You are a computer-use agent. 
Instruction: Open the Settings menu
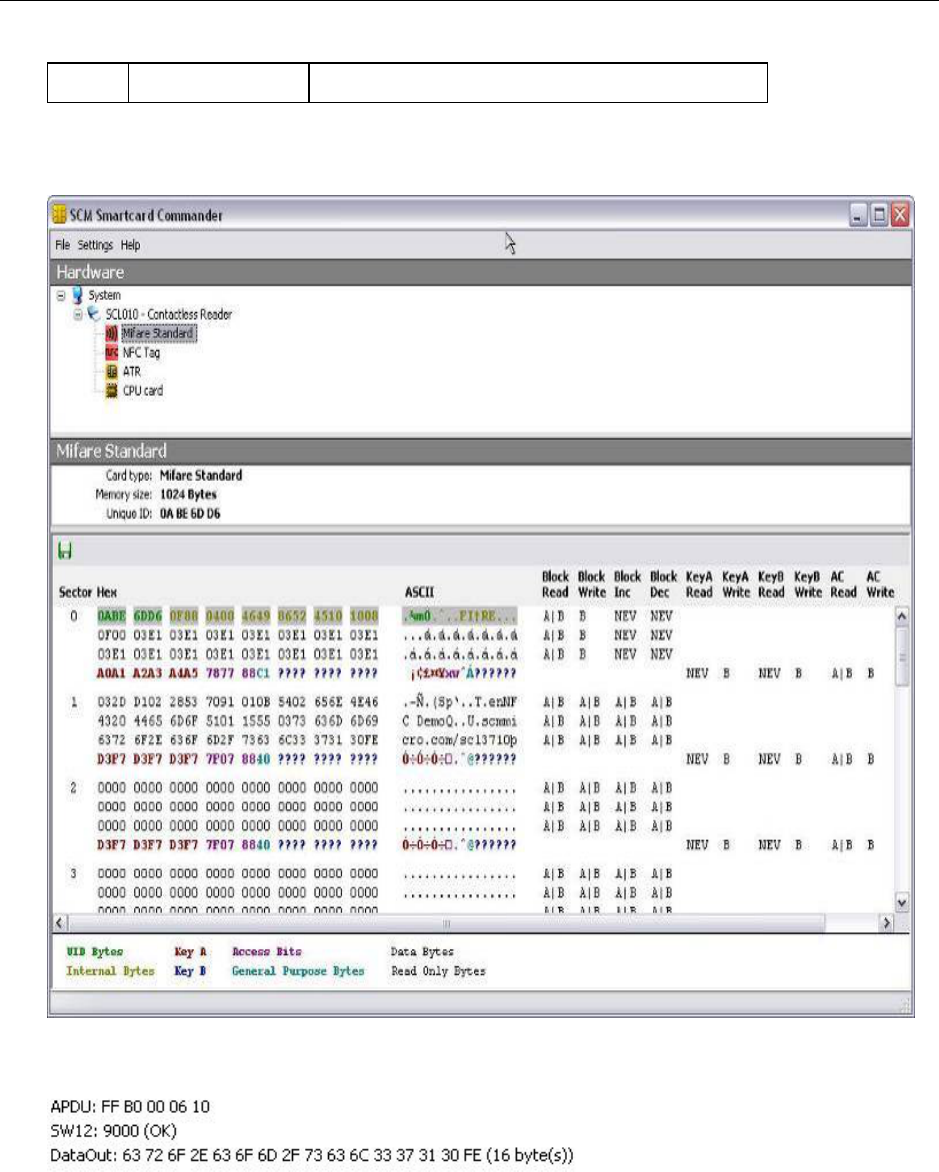95,245
